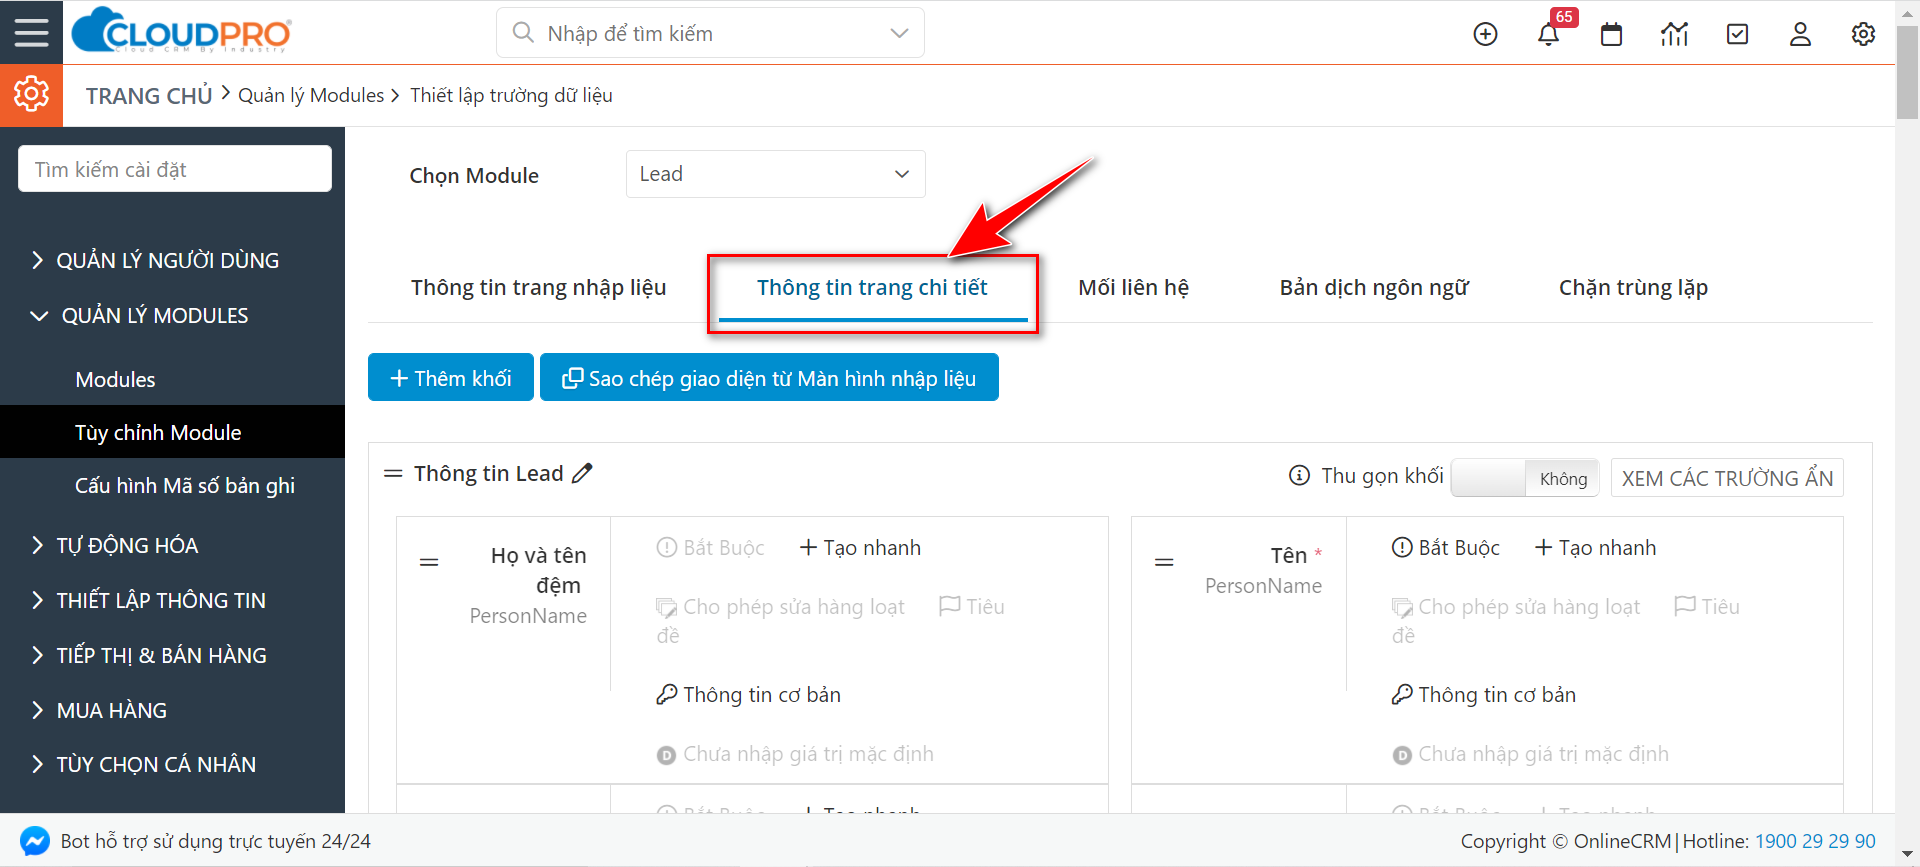Edit Thông tin Lead block name pencil
This screenshot has height=867, width=1920.
point(583,473)
